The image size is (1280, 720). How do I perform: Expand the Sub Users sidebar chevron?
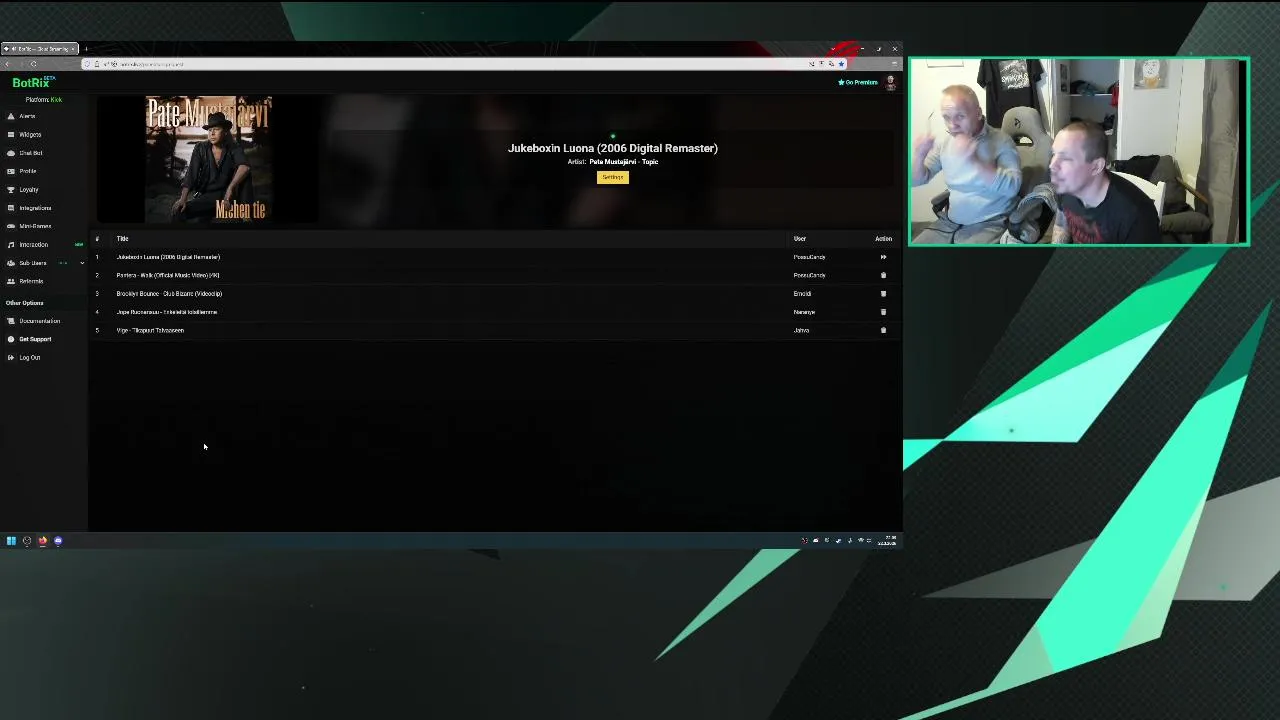[x=82, y=263]
